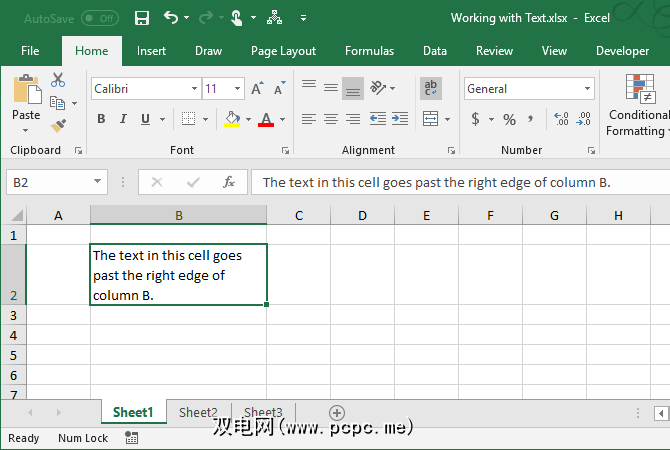Viewport: 670px width, 450px height.
Task: Toggle Italic formatting
Action: [124, 119]
